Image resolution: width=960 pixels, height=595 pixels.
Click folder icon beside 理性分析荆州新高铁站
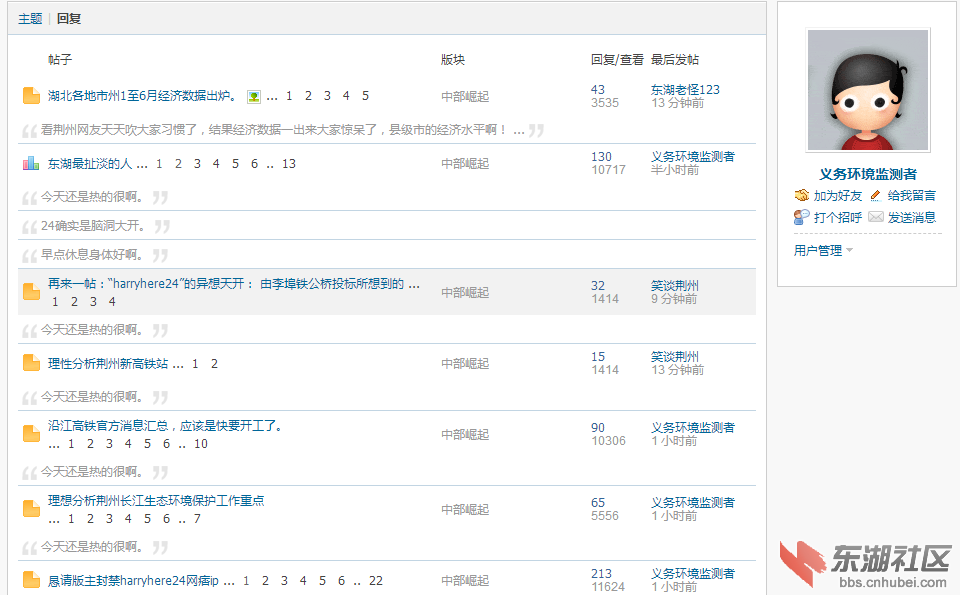coord(31,363)
